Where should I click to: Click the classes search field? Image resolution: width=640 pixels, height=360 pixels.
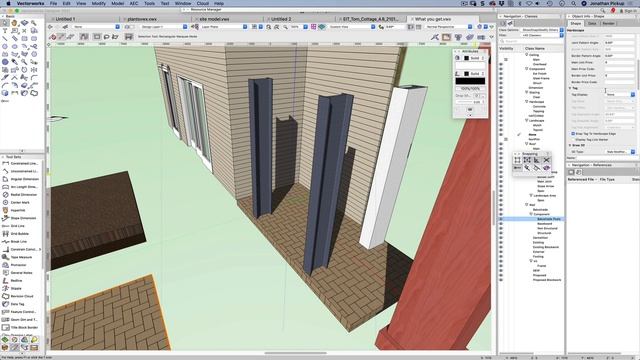pyautogui.click(x=531, y=41)
